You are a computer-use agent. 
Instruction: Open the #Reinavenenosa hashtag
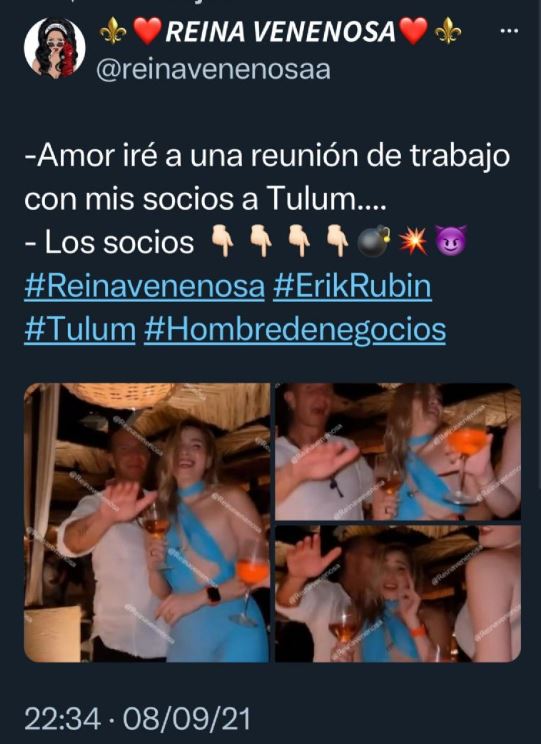(144, 286)
